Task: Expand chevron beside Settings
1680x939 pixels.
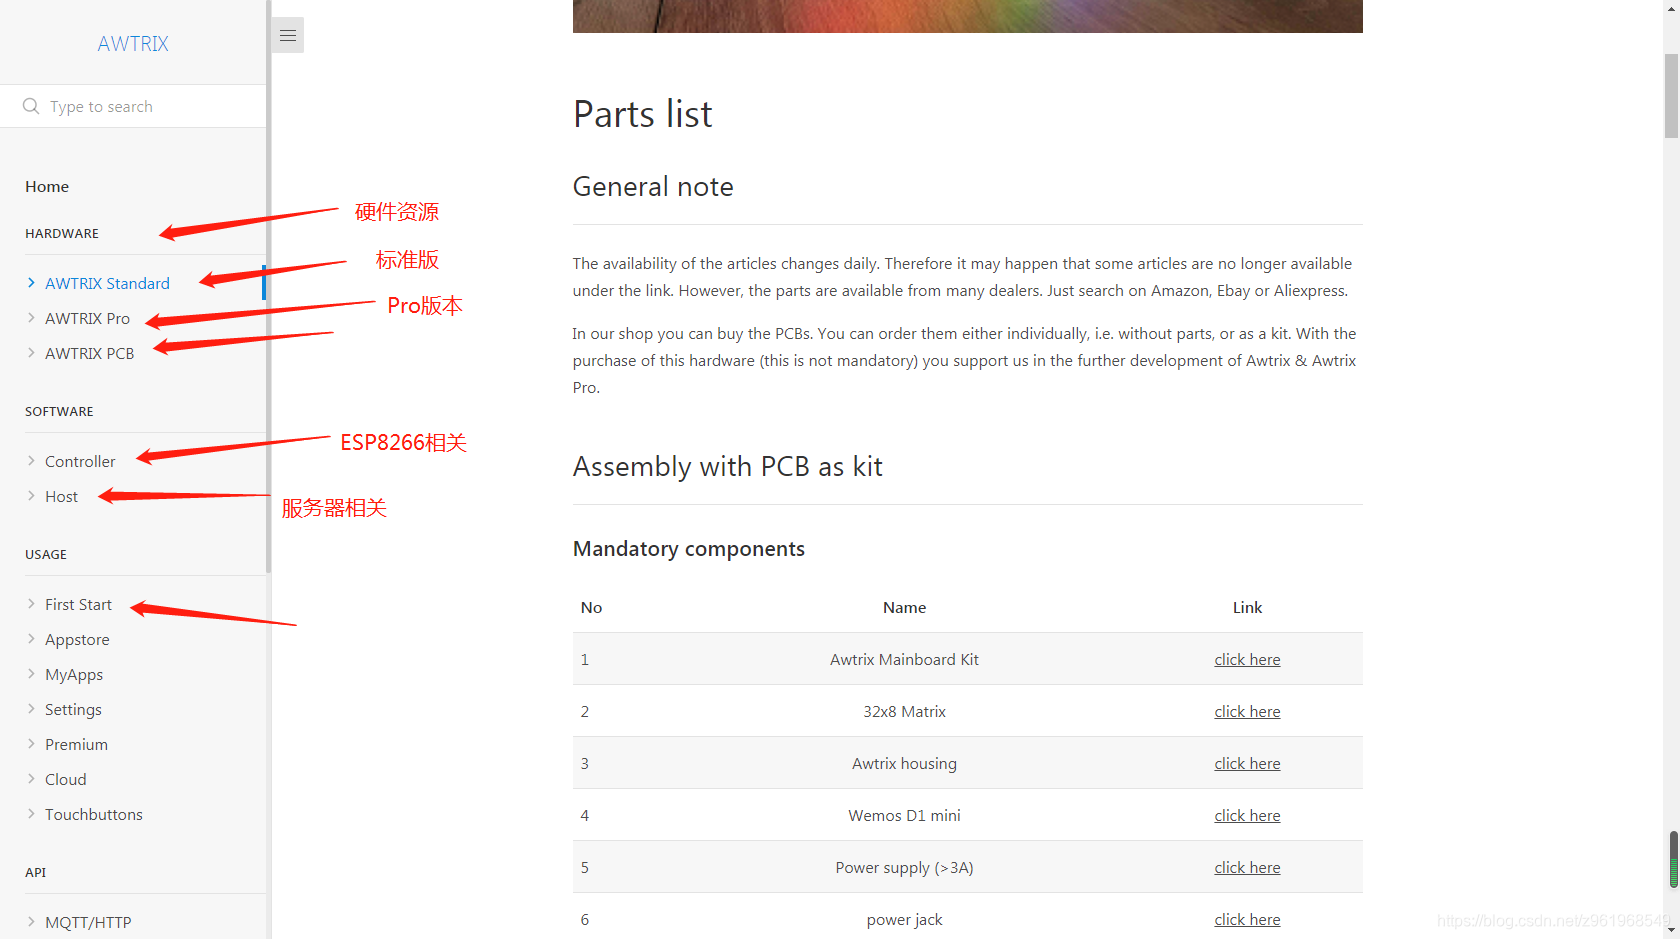Action: point(31,709)
